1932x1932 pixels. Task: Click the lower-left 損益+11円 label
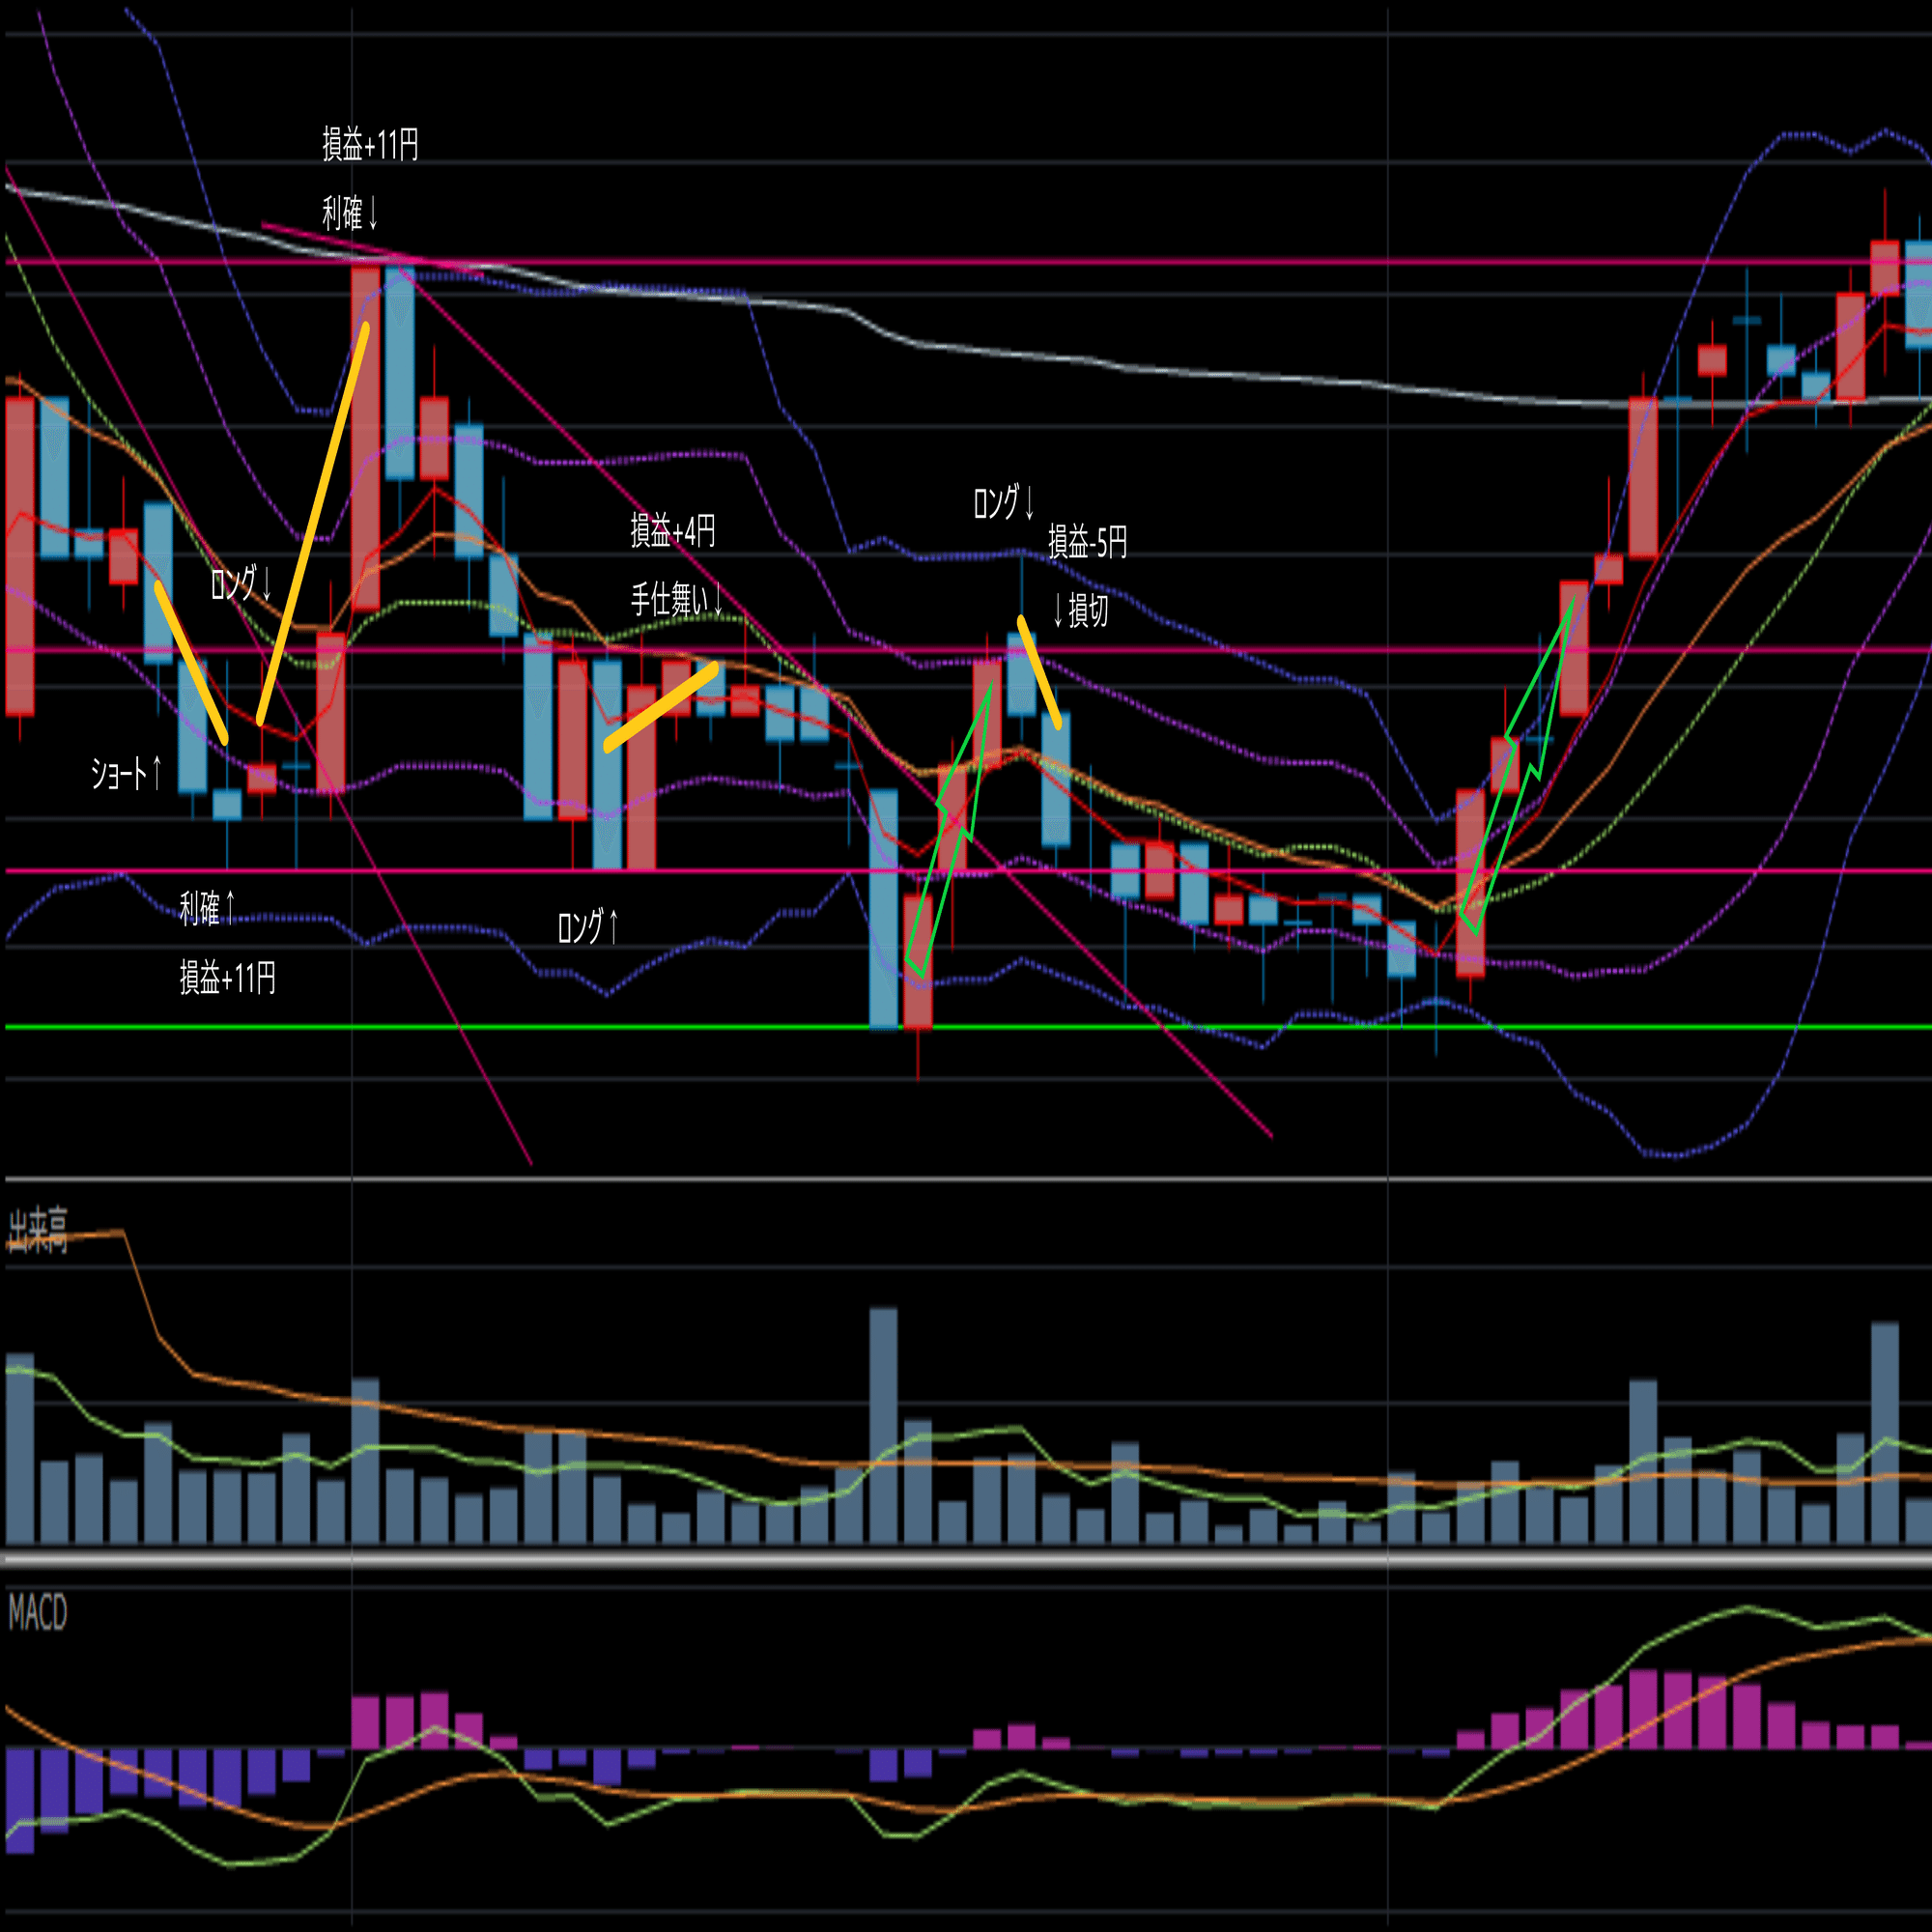click(x=227, y=977)
